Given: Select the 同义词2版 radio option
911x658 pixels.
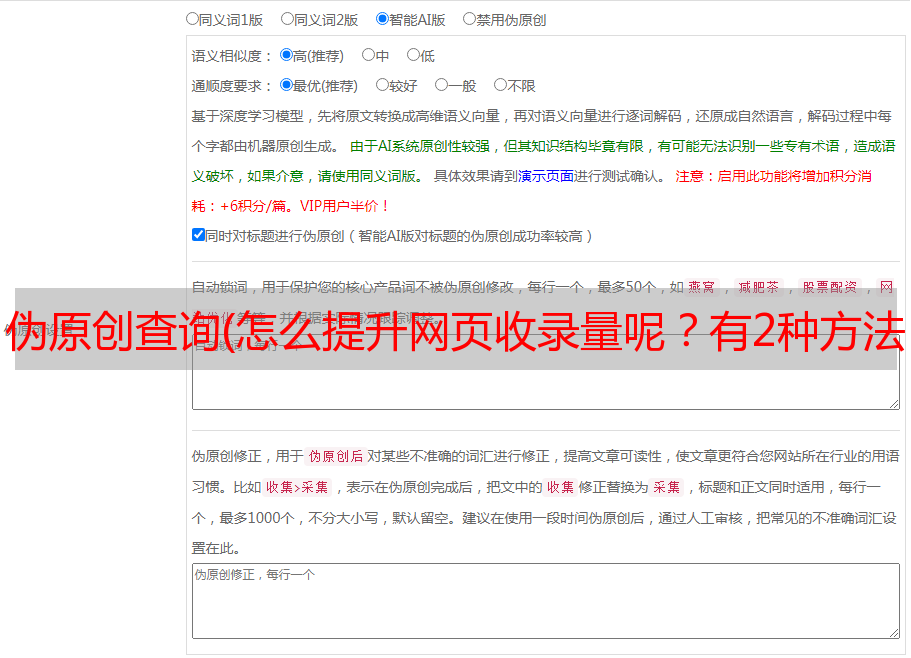Looking at the screenshot, I should click(287, 19).
